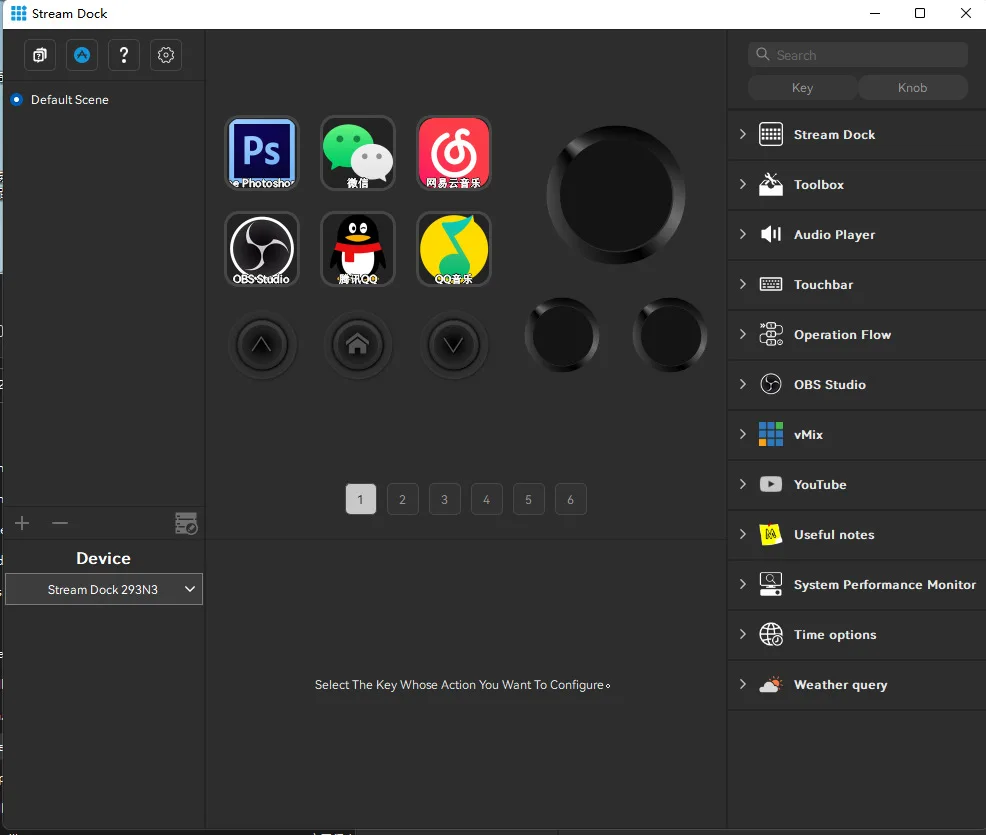Click the page-up arrow round key
The width and height of the screenshot is (986, 835).
[x=262, y=345]
